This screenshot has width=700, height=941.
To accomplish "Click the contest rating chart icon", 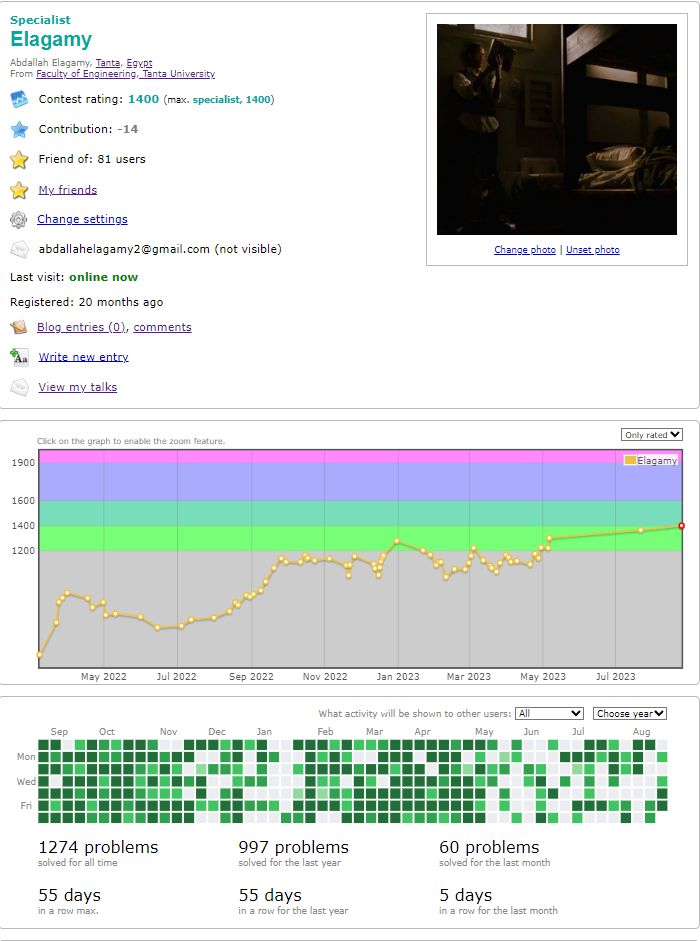I will point(19,100).
